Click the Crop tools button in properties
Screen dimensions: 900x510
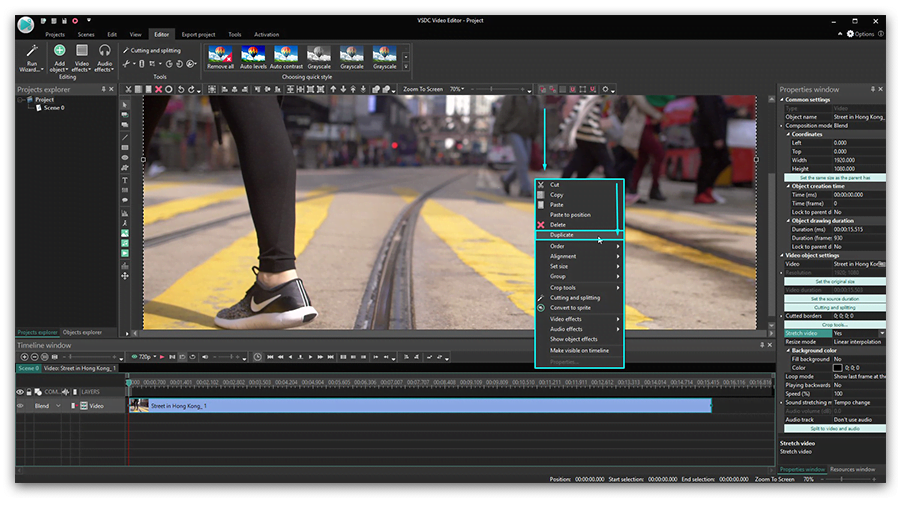(835, 325)
